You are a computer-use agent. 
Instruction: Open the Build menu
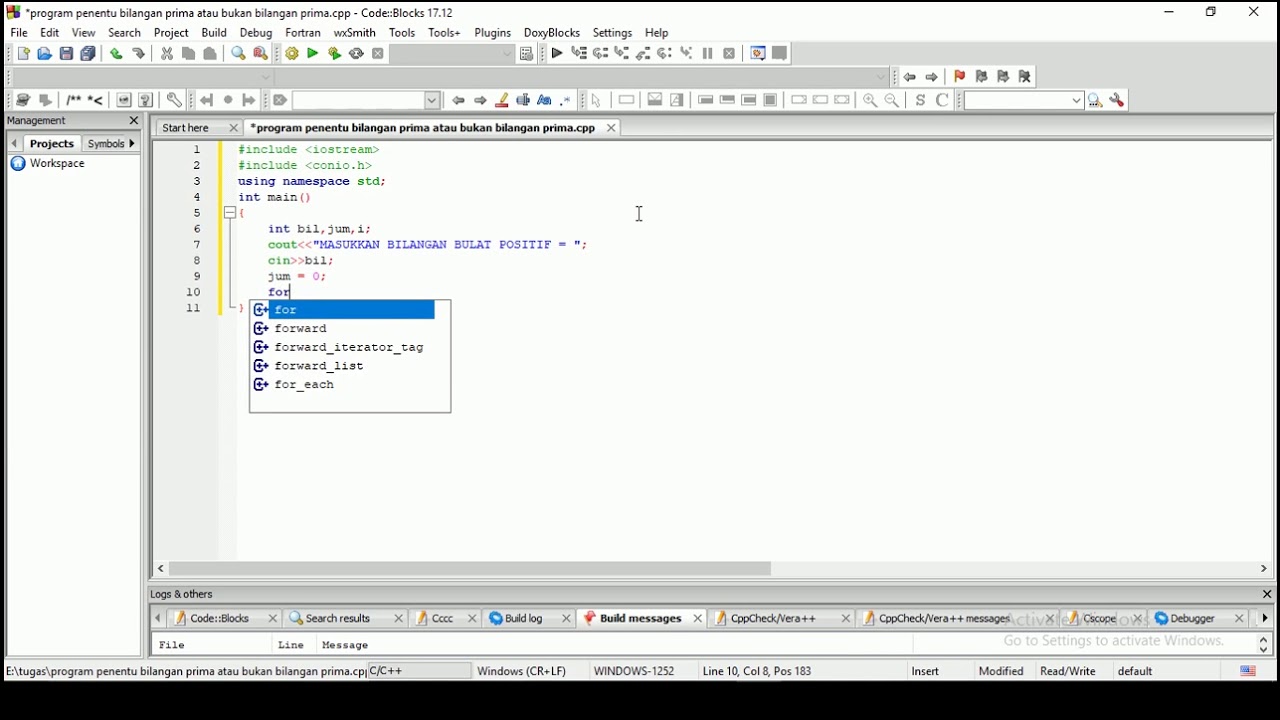[214, 33]
